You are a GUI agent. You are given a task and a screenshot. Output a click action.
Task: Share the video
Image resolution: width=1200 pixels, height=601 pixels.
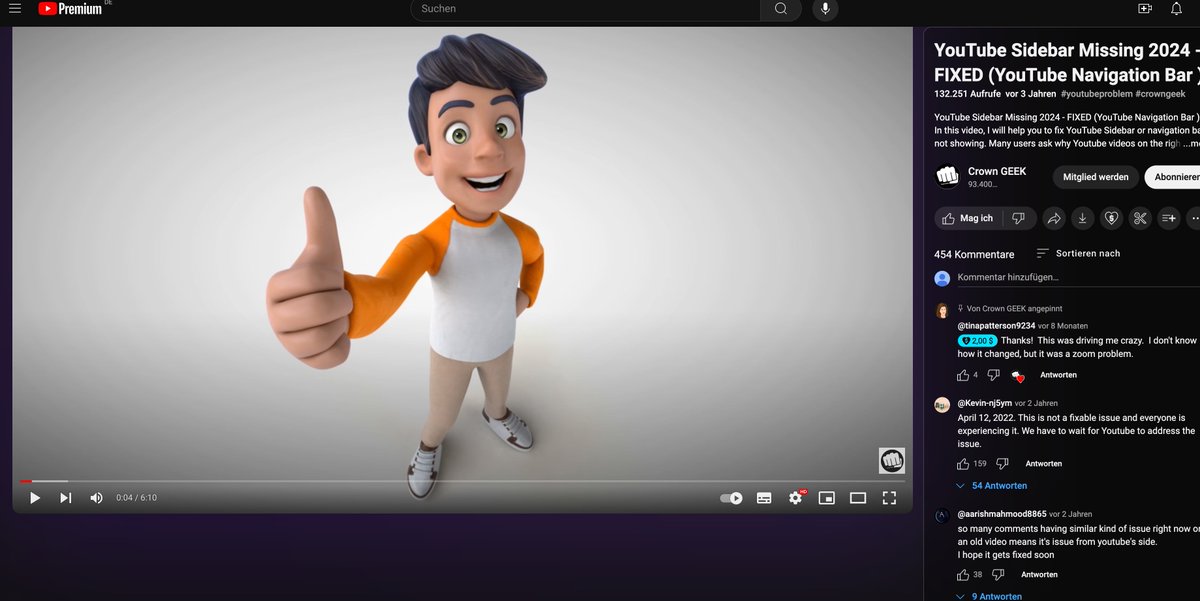1053,218
